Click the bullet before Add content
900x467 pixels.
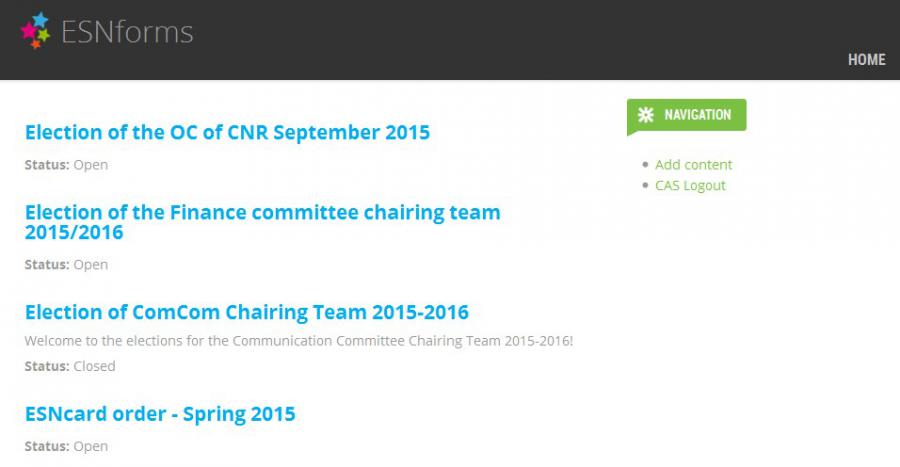(x=645, y=165)
